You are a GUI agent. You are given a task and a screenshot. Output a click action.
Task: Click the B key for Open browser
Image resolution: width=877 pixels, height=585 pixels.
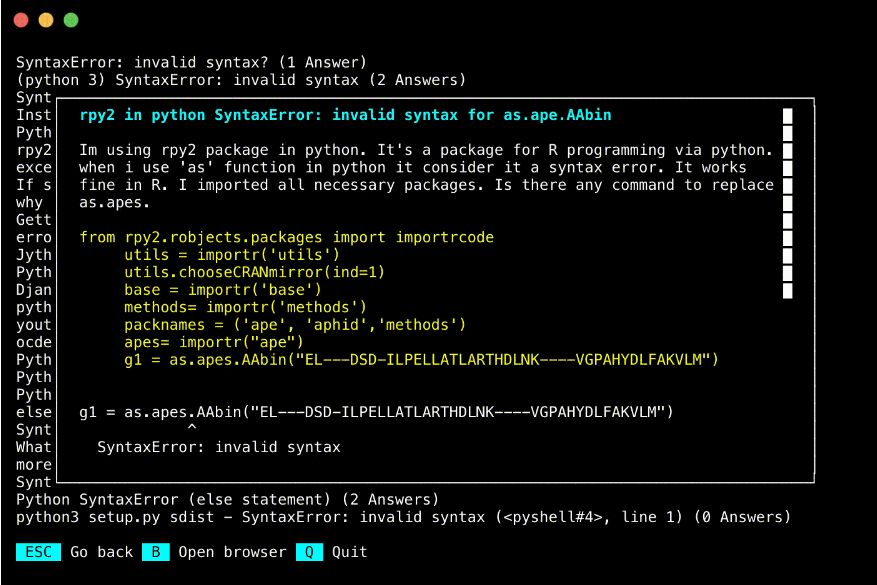(x=155, y=552)
